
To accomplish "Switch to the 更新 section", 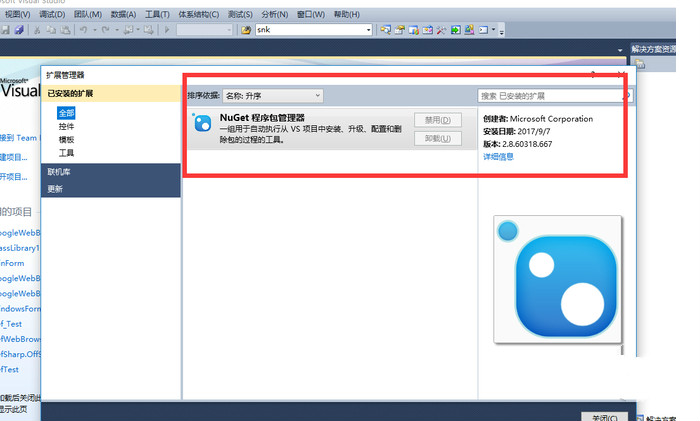I will point(111,189).
